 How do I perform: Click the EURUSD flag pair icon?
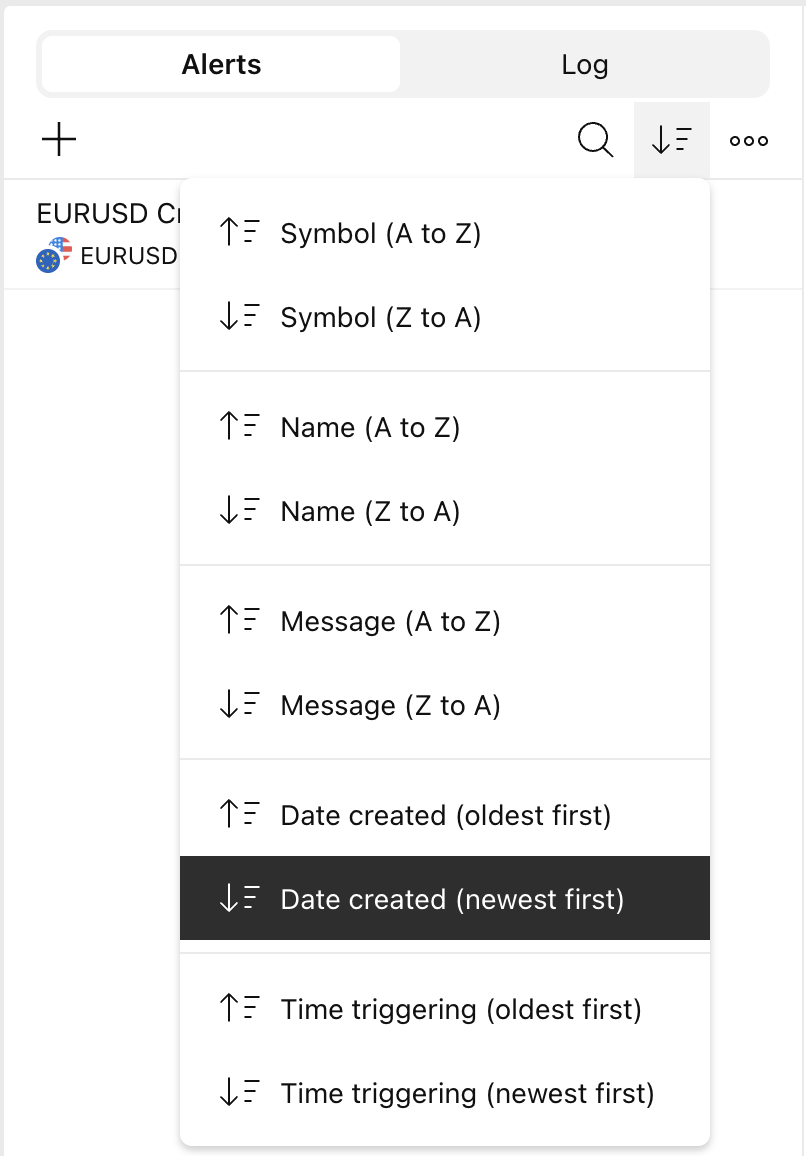coord(53,256)
